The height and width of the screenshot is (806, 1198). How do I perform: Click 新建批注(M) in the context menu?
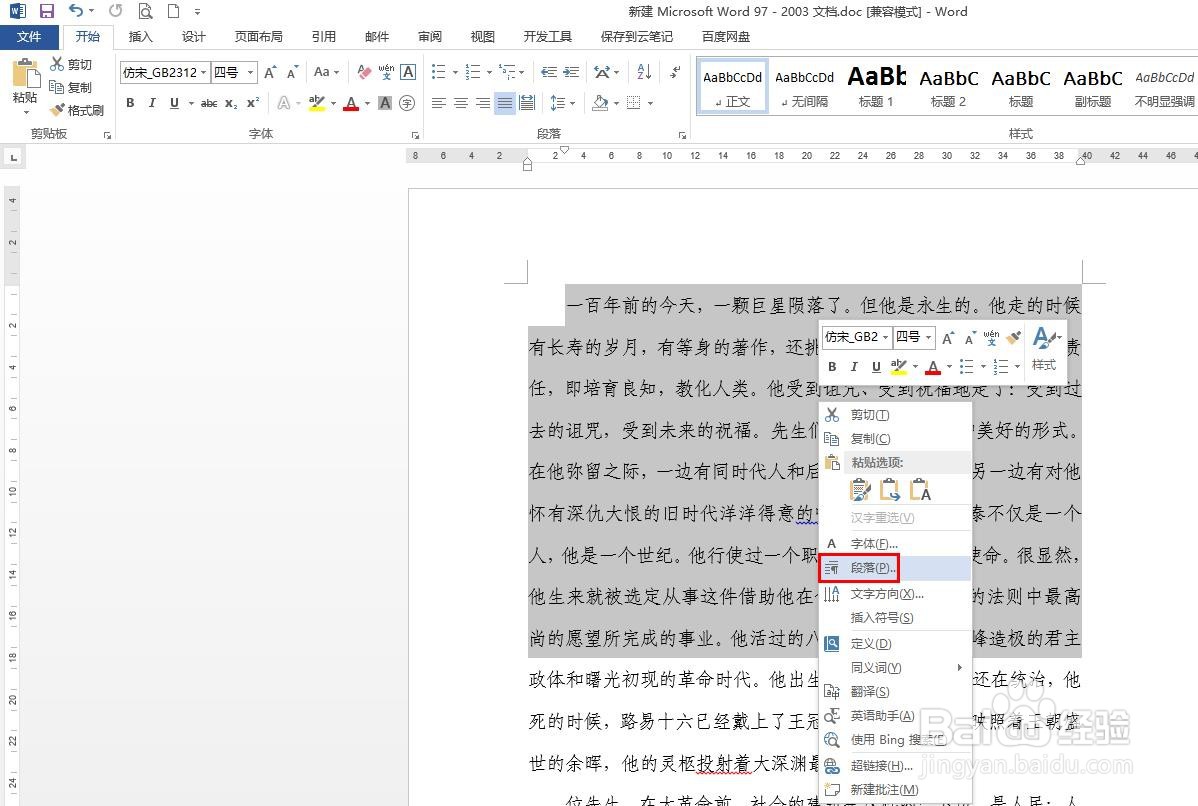click(x=895, y=789)
